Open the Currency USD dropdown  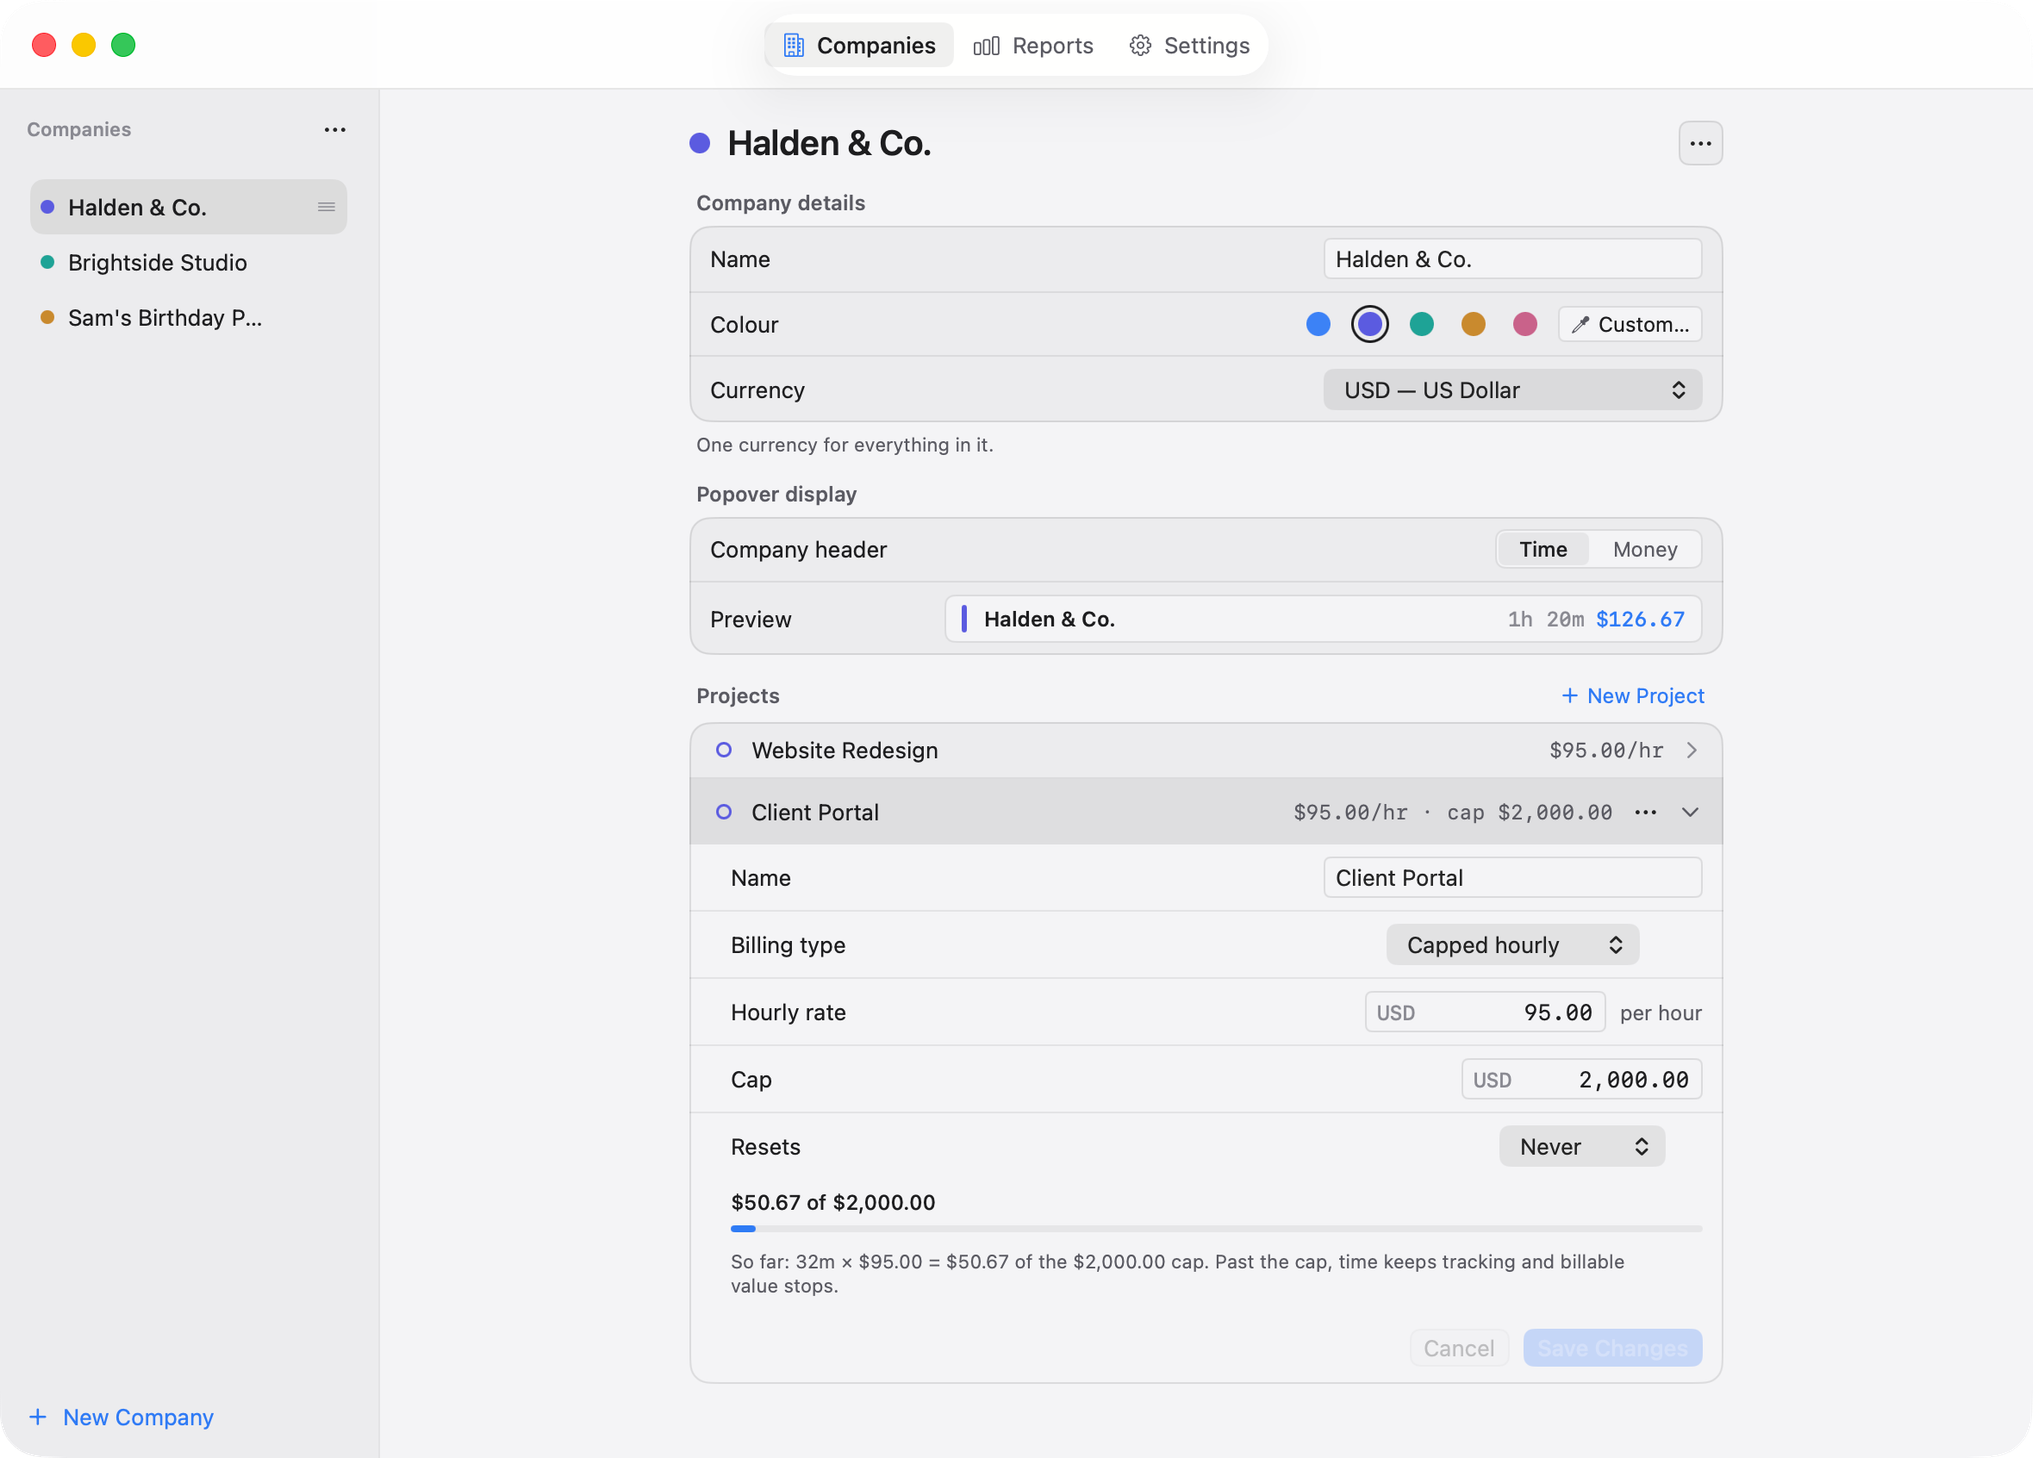point(1512,390)
